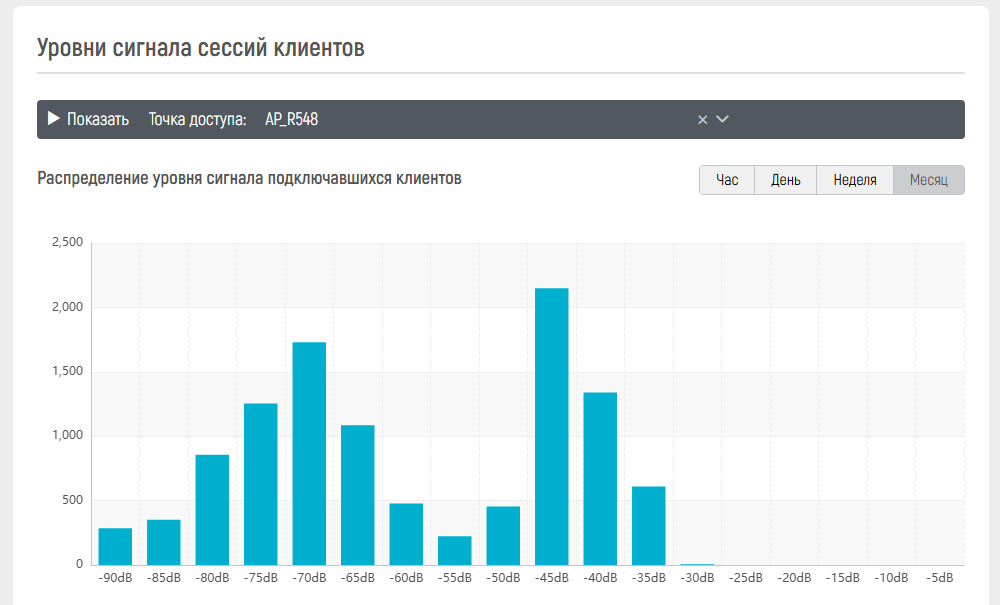Switch to the День time range
Image resolution: width=1000 pixels, height=605 pixels.
(x=786, y=180)
